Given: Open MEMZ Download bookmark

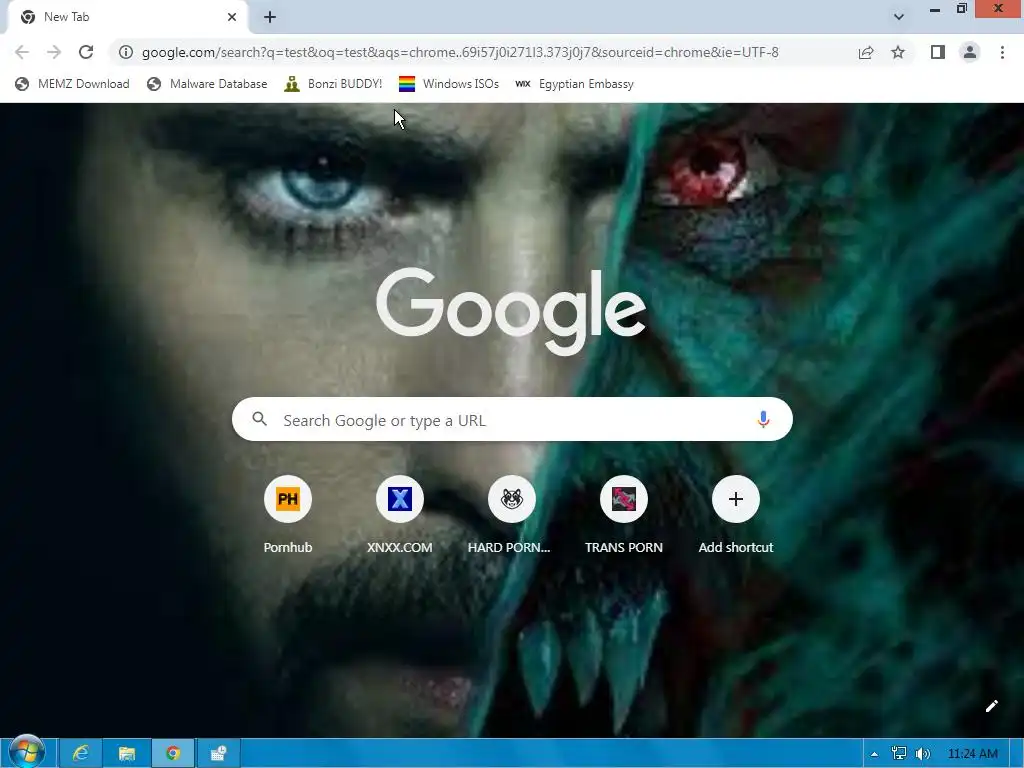Looking at the screenshot, I should point(72,84).
